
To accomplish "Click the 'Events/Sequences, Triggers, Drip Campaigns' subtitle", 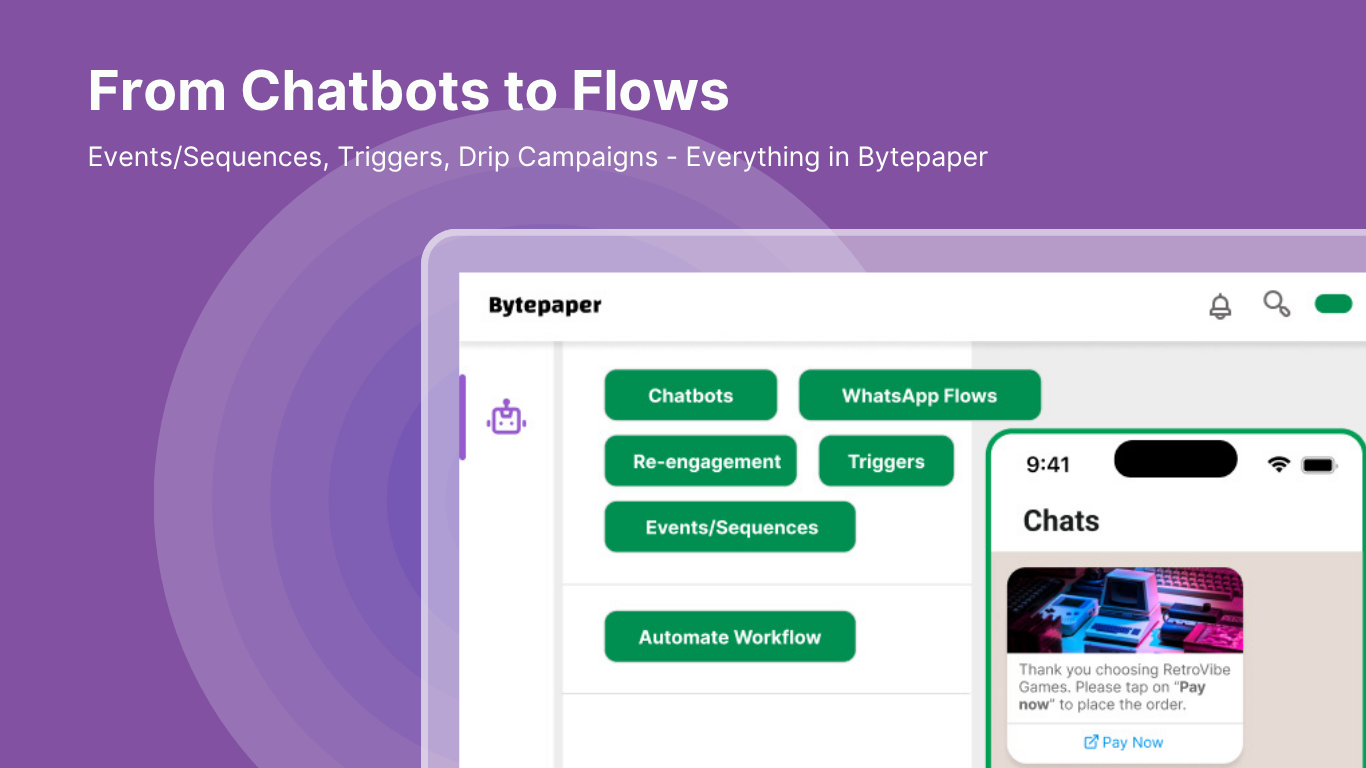I will 538,157.
